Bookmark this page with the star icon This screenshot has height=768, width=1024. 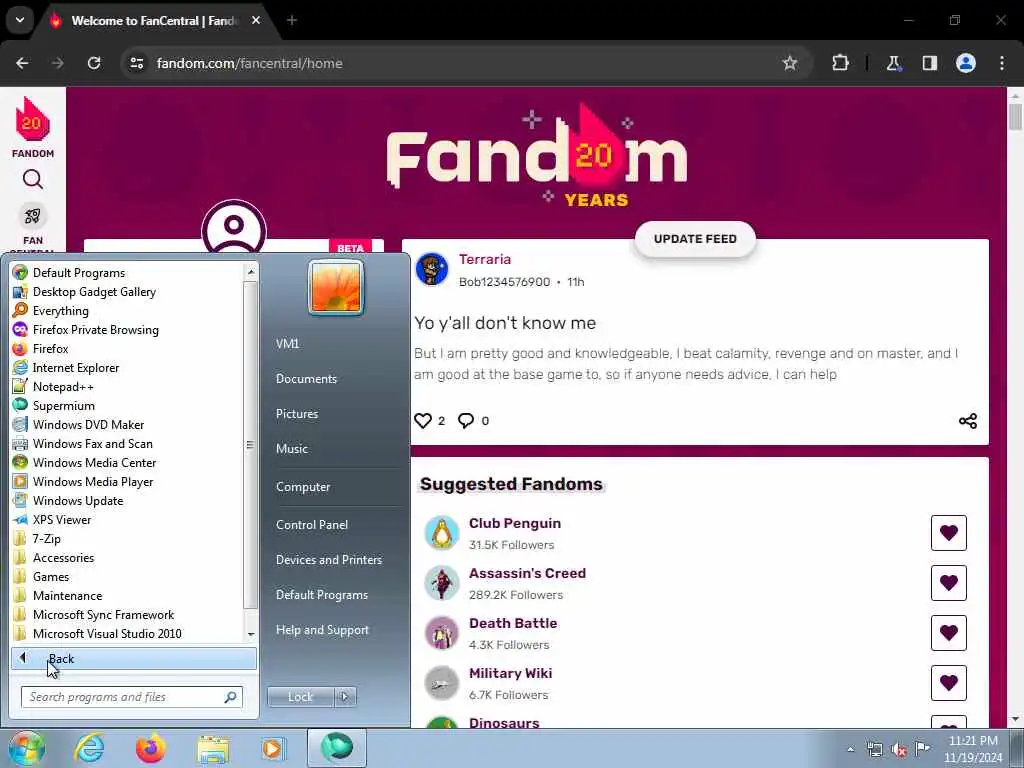790,63
